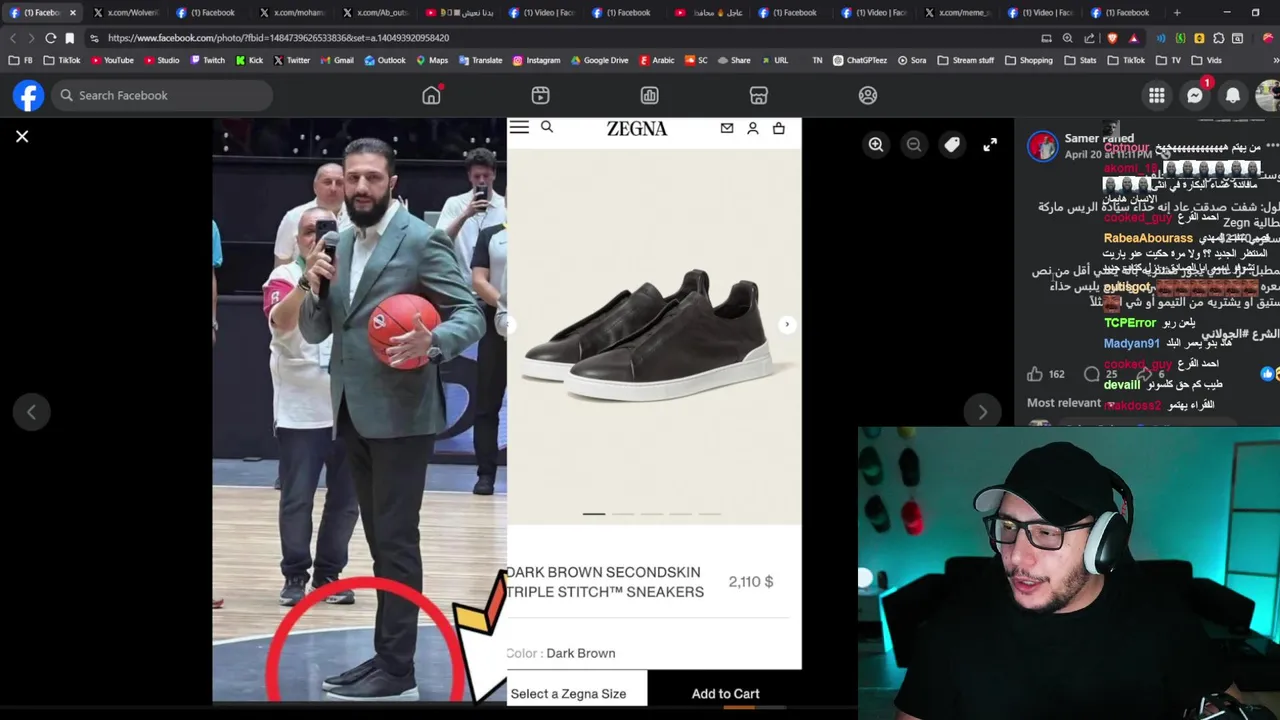Open the Facebook Home feed icon

(x=431, y=95)
